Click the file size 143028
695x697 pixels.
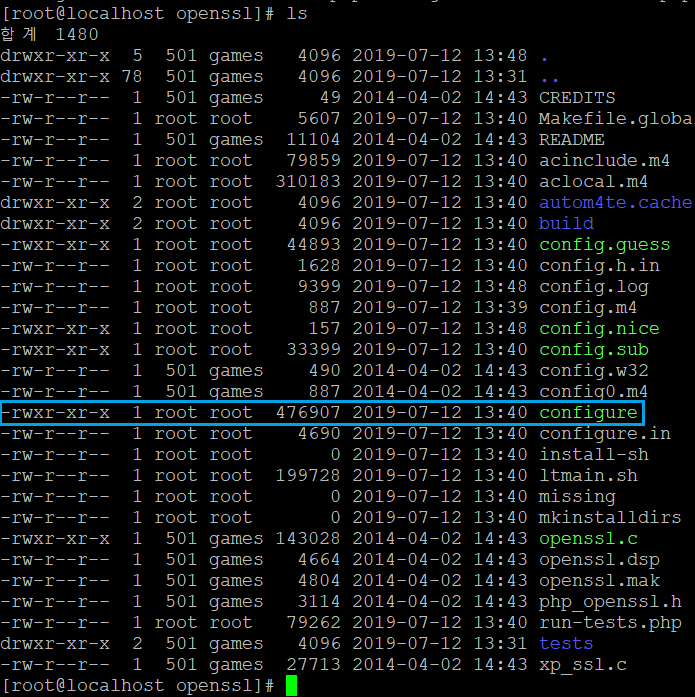[308, 539]
